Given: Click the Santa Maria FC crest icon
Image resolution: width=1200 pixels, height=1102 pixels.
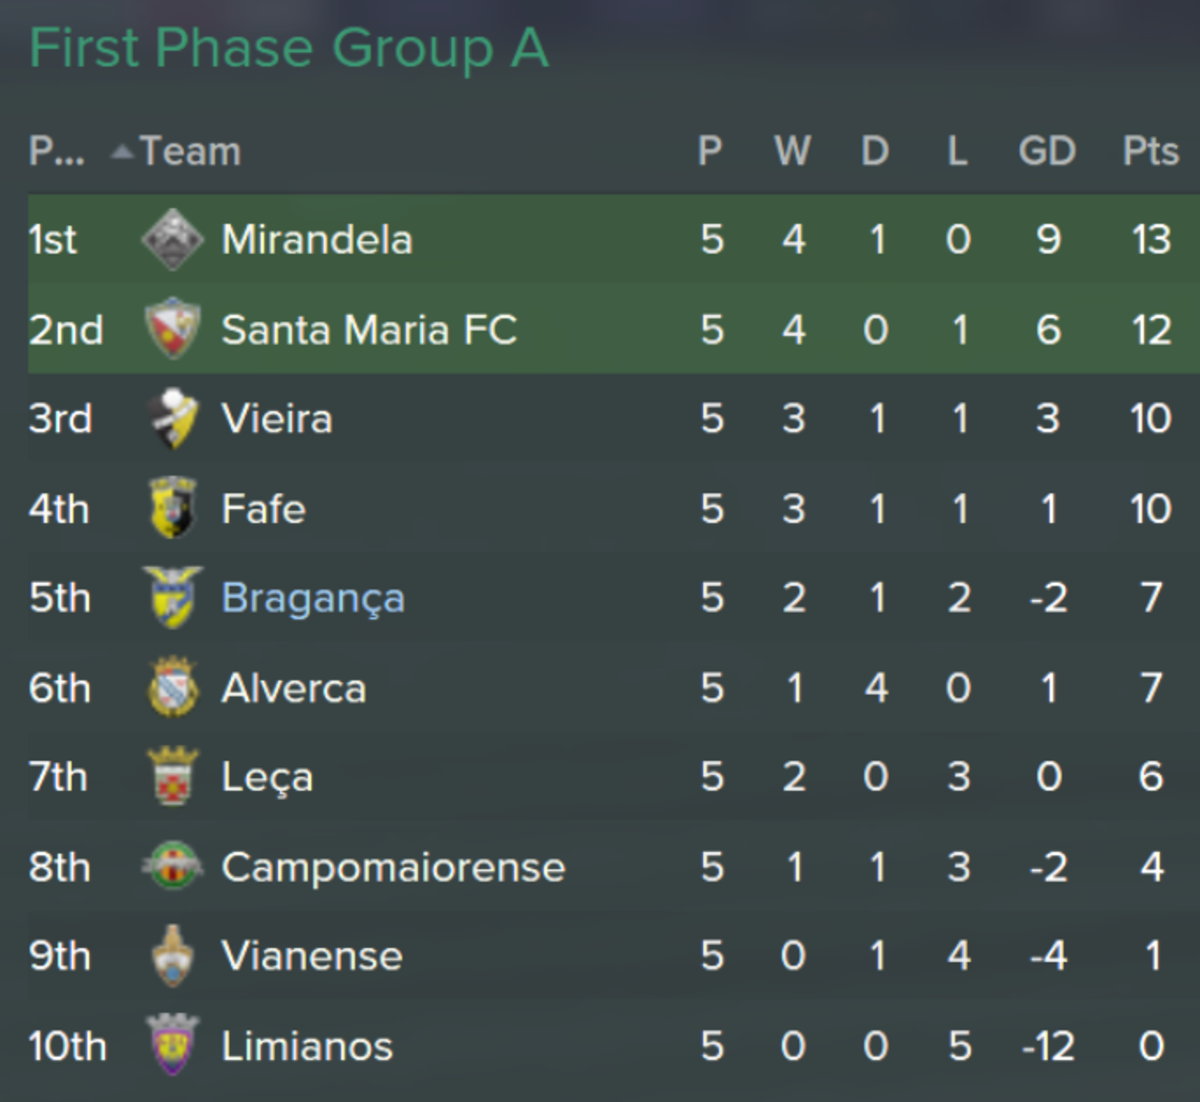Looking at the screenshot, I should pyautogui.click(x=172, y=328).
